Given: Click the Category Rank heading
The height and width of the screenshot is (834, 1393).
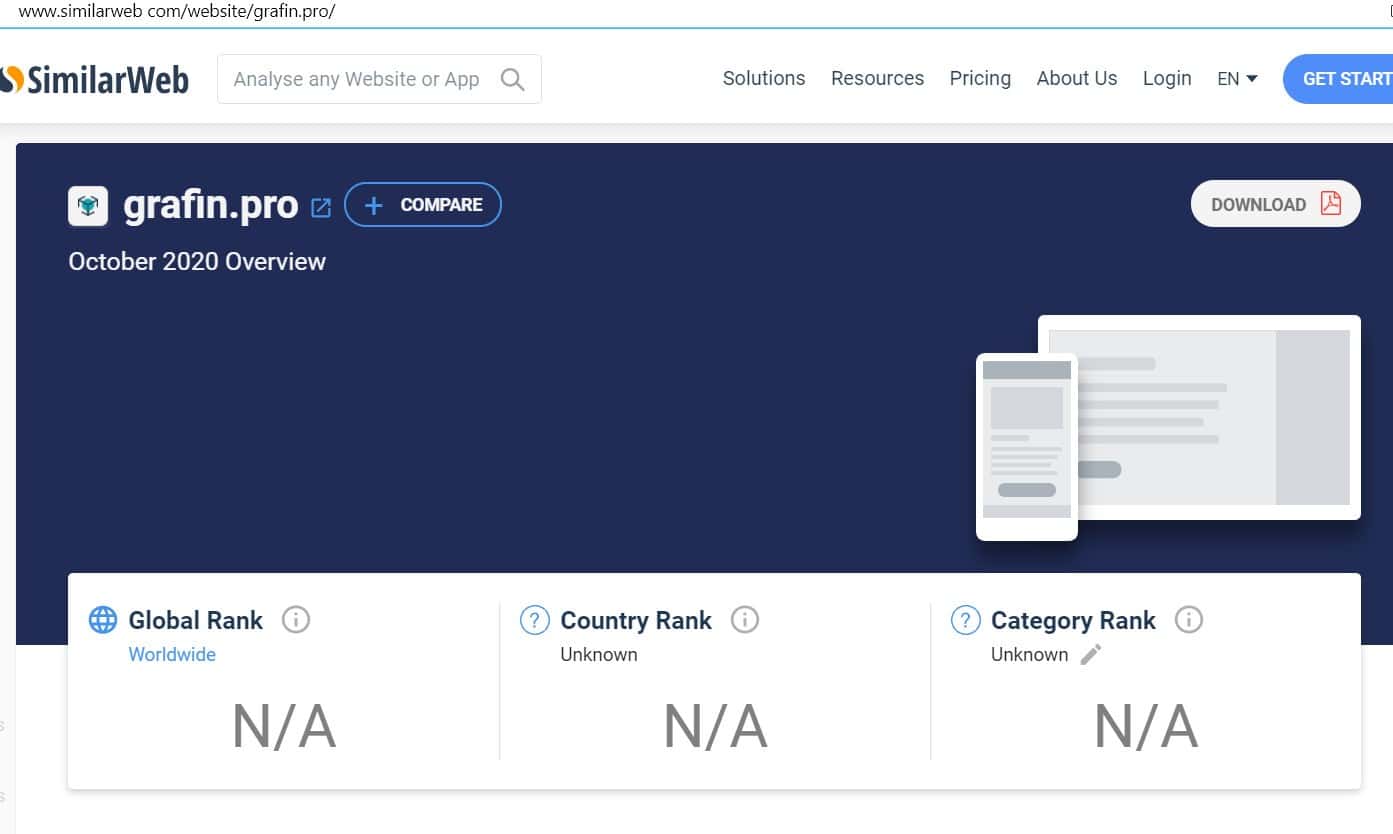Looking at the screenshot, I should [1073, 620].
